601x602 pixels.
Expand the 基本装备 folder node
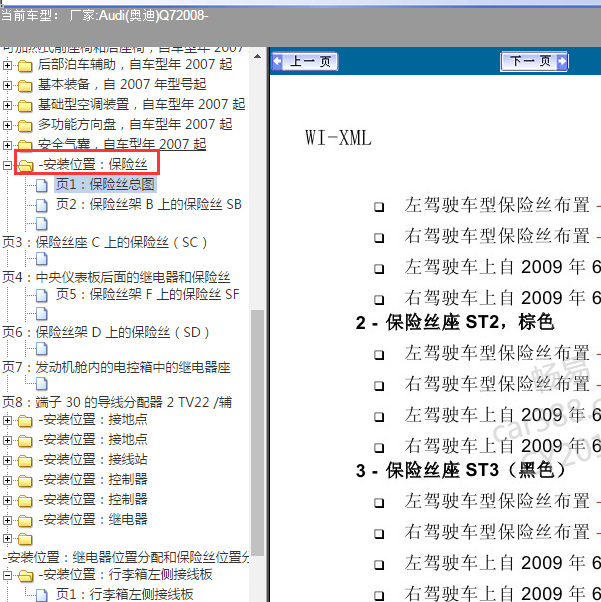[7, 85]
